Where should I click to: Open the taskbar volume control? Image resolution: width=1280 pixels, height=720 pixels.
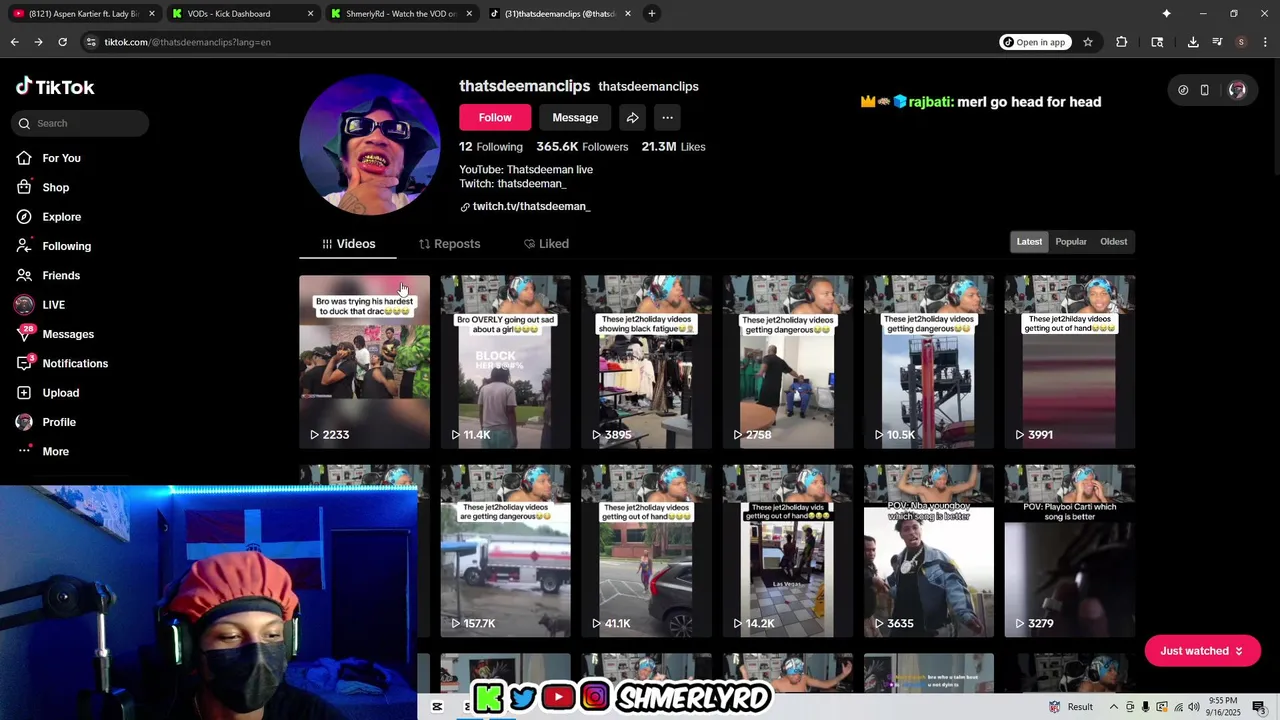(1195, 707)
